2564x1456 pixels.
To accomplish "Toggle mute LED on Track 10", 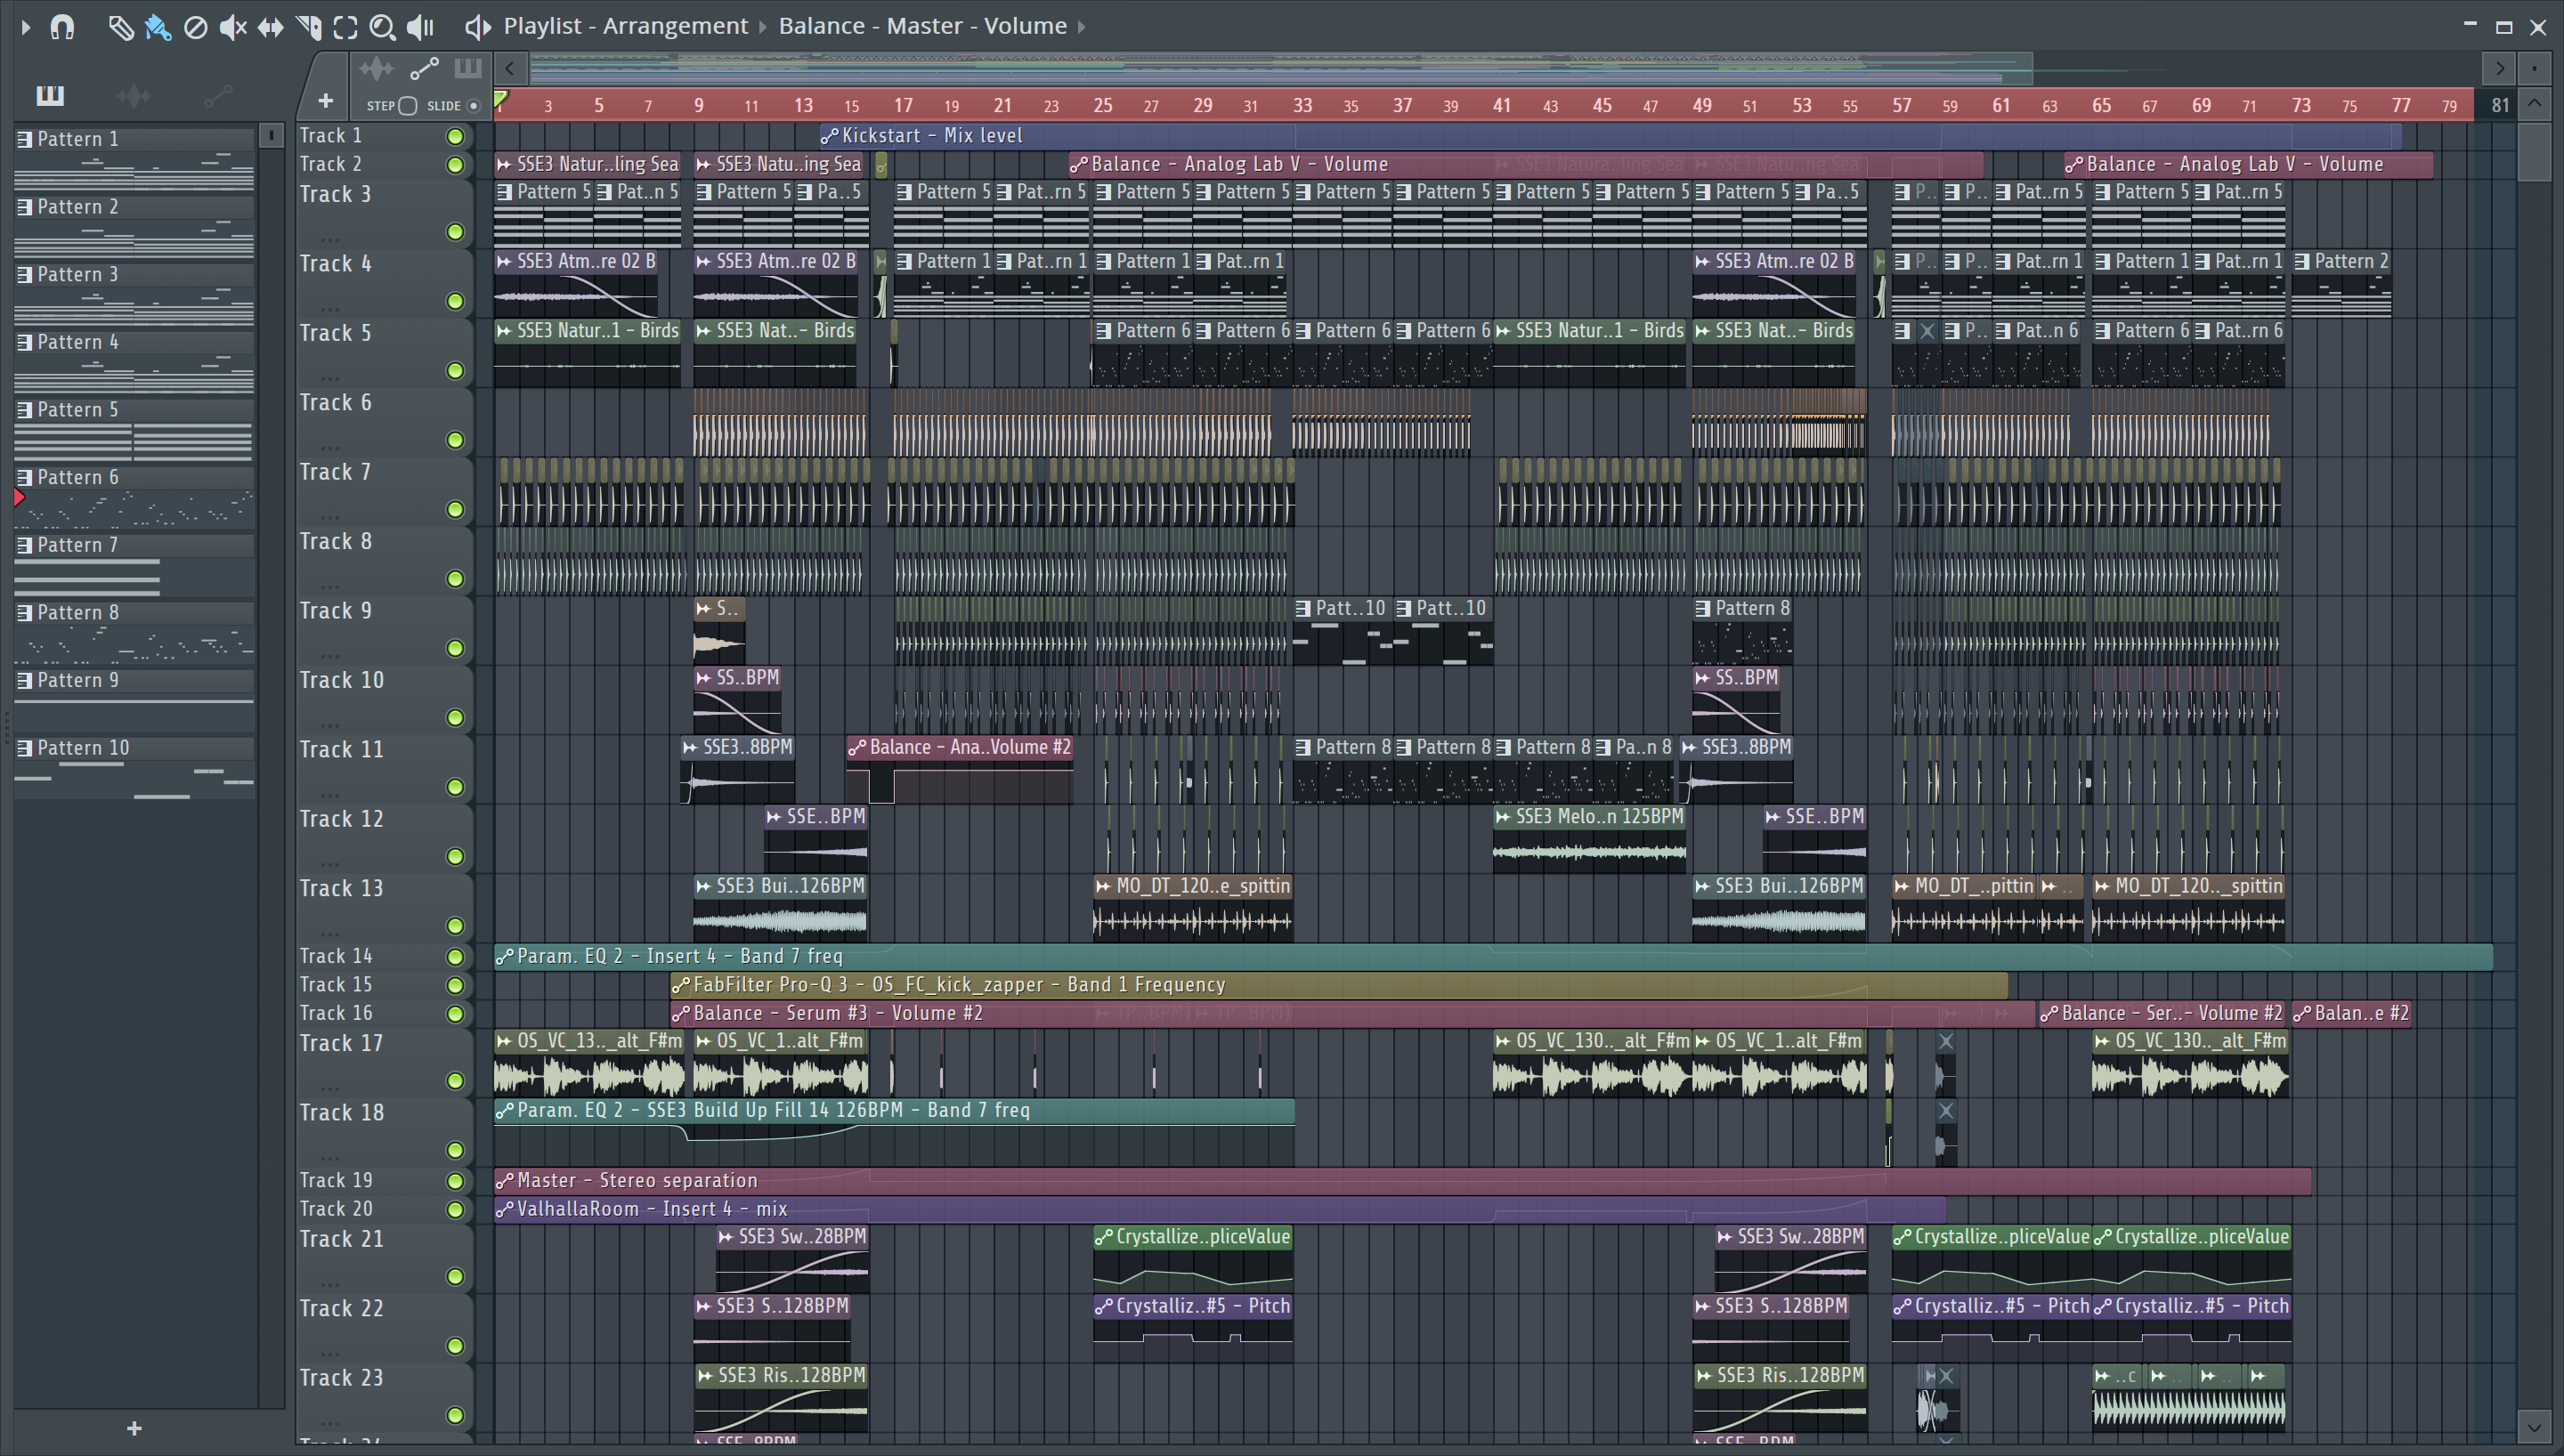I will click(455, 718).
